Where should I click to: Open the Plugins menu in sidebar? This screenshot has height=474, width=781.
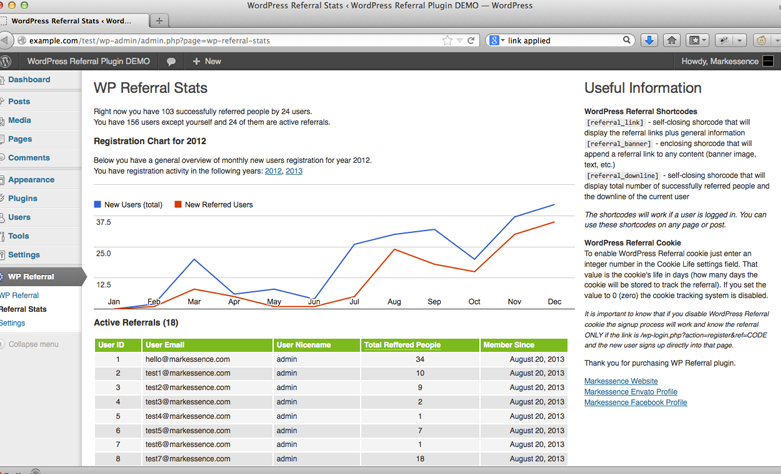pyautogui.click(x=22, y=198)
